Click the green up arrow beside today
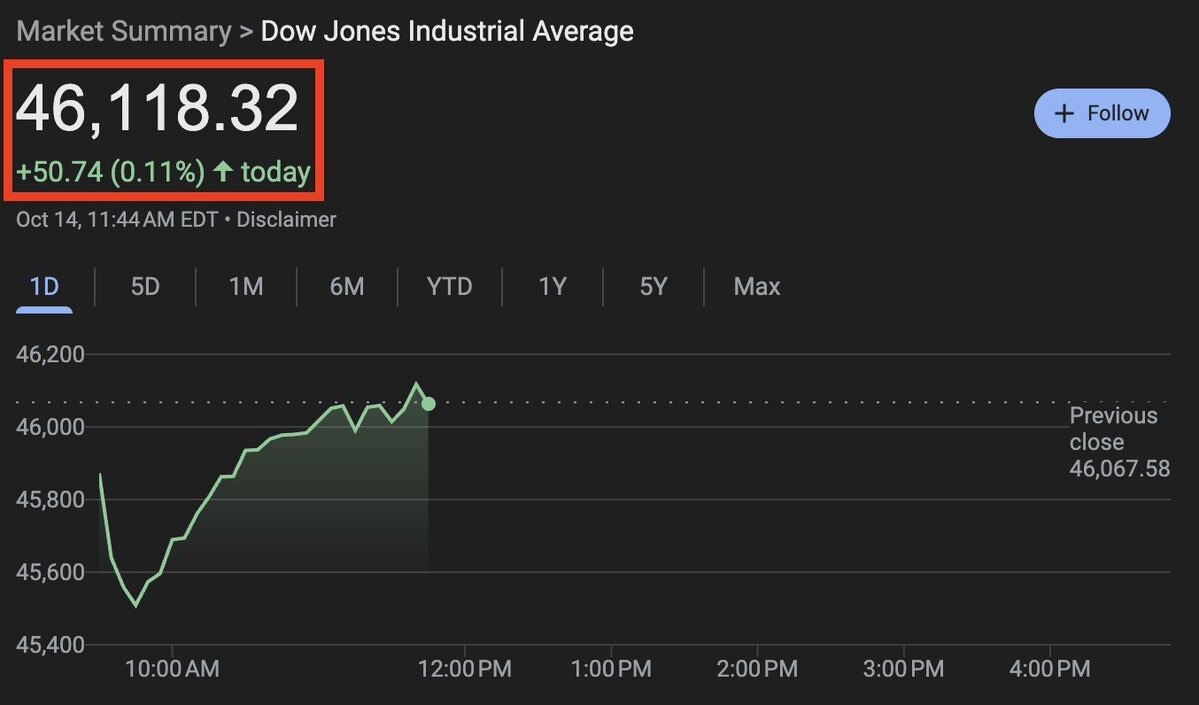Viewport: 1199px width, 705px height. pyautogui.click(x=223, y=172)
